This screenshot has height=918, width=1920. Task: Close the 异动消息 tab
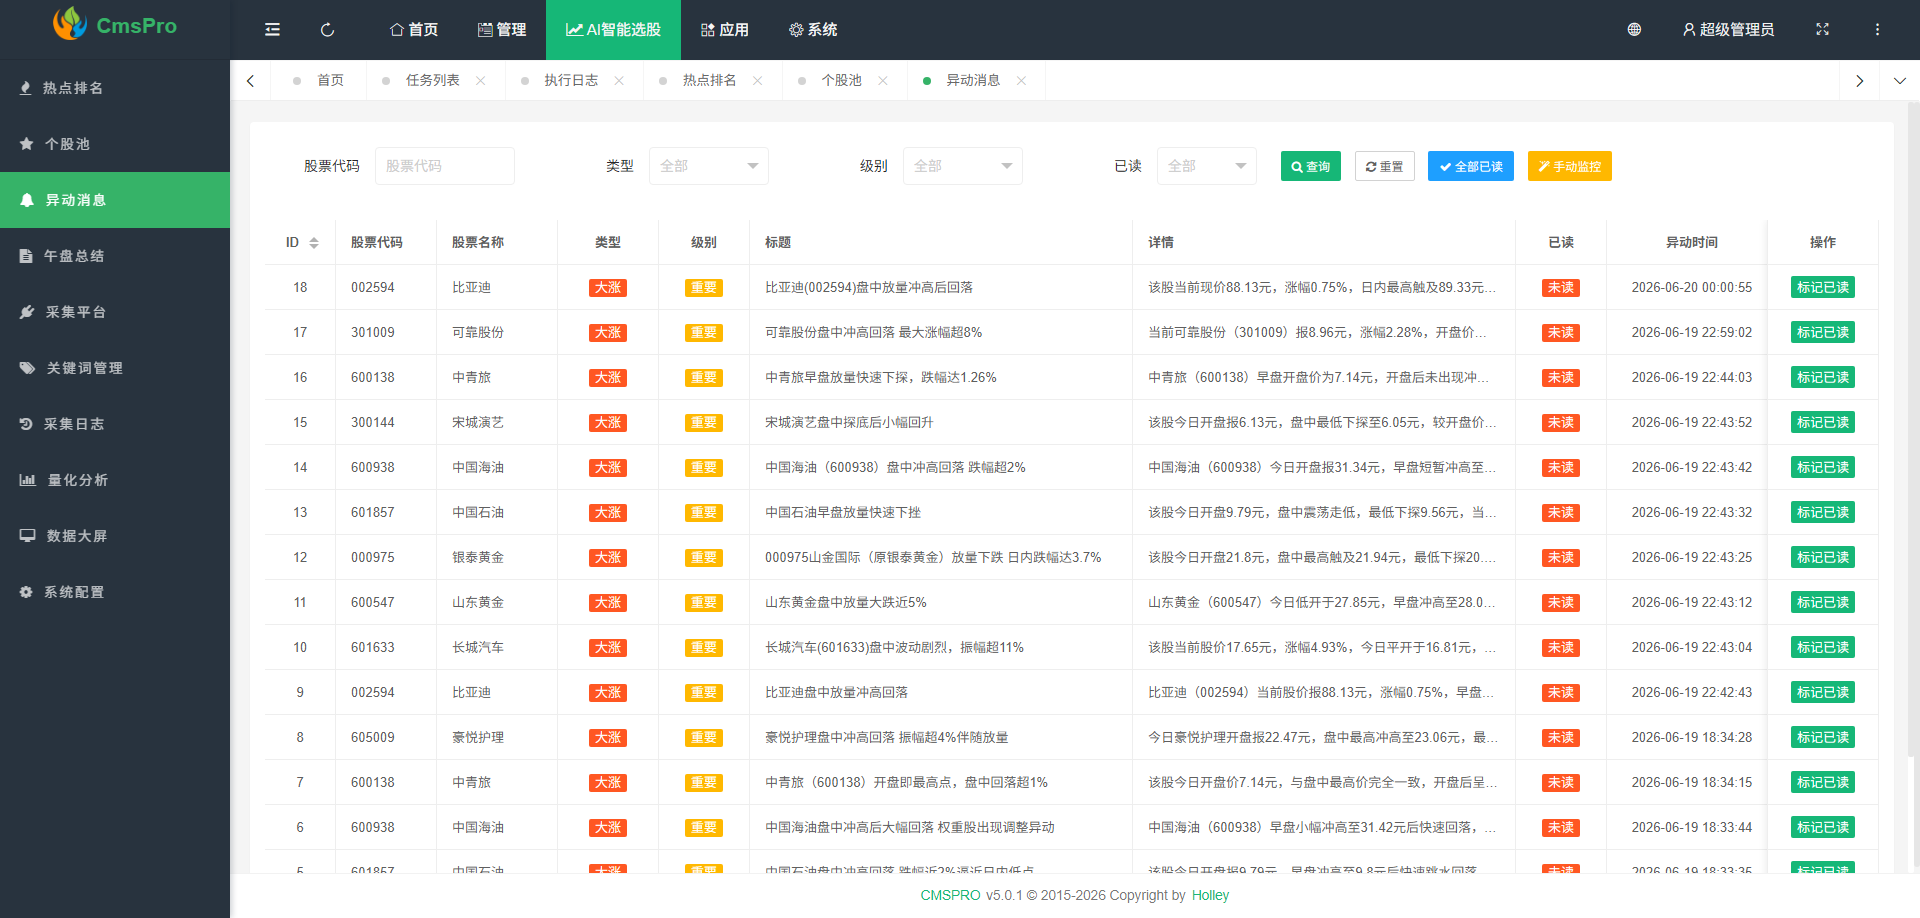(1021, 81)
